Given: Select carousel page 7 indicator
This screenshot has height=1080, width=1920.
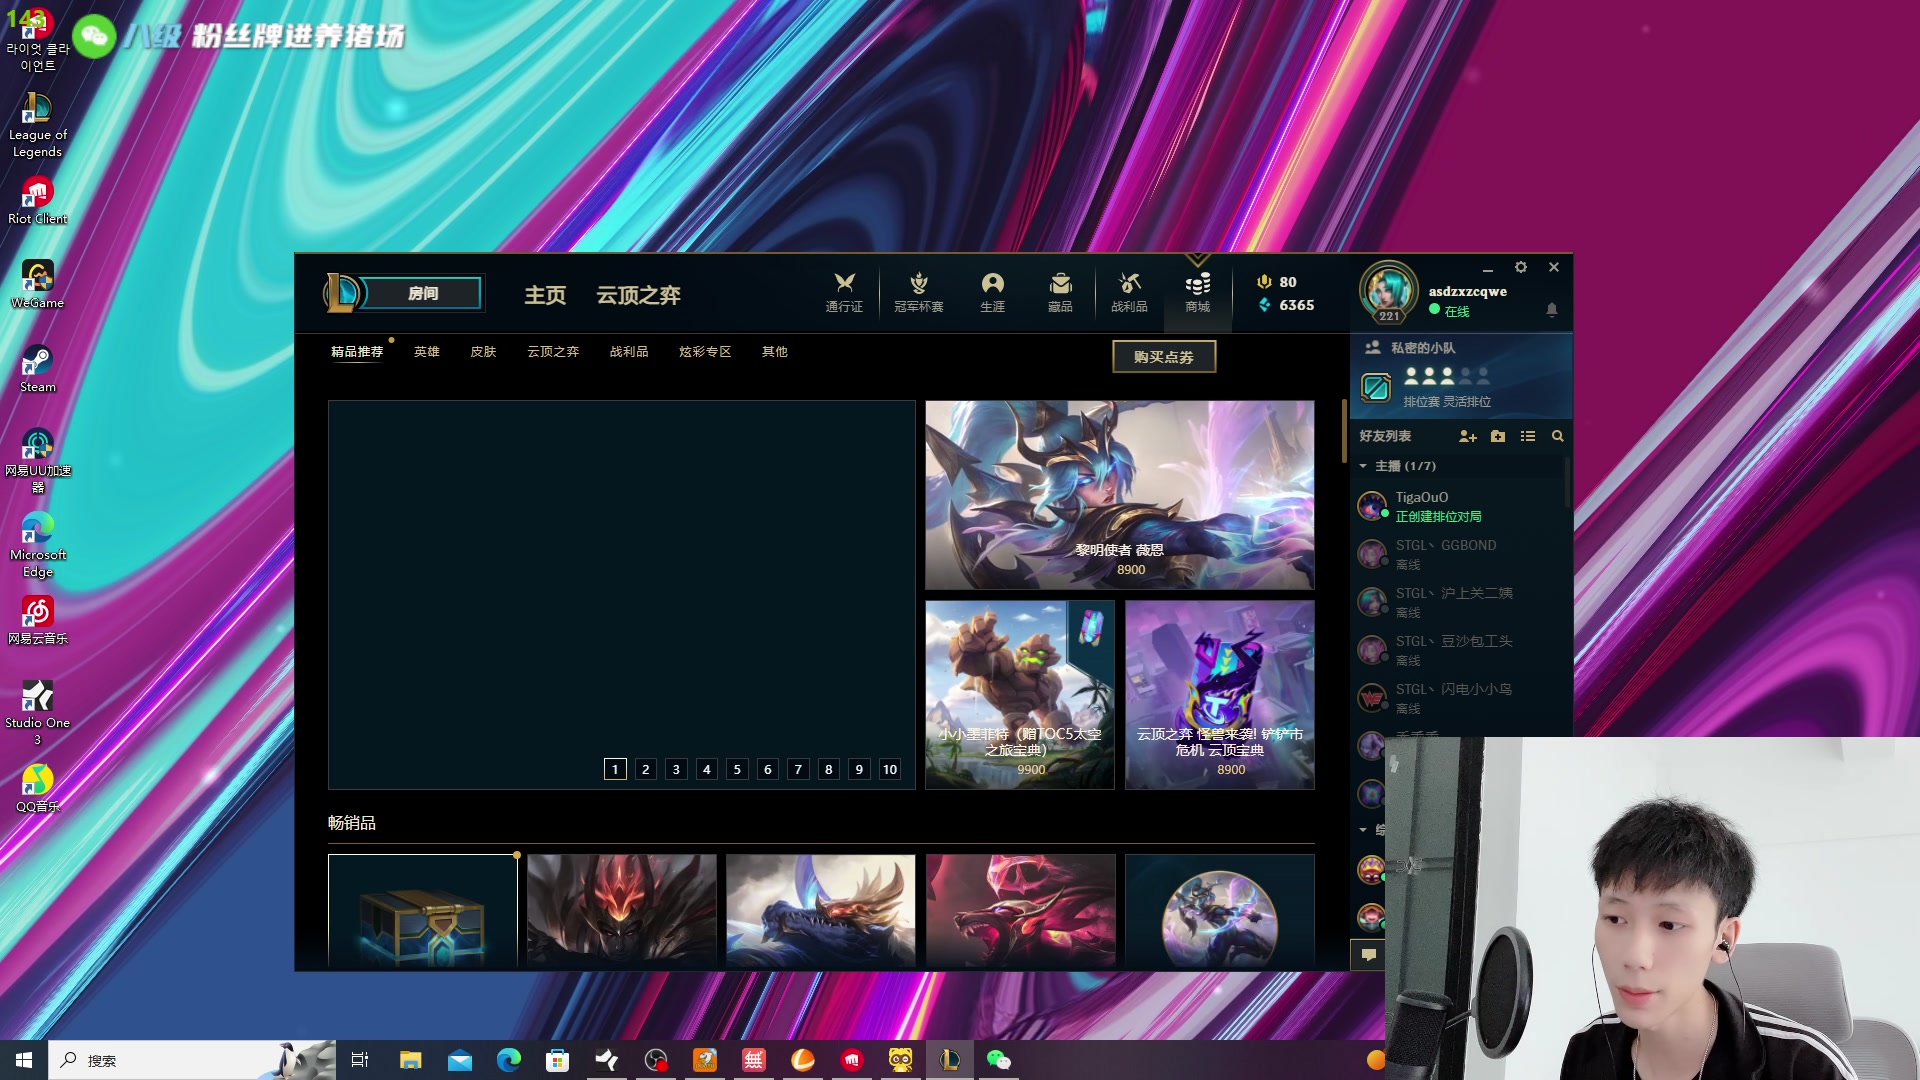Looking at the screenshot, I should (798, 769).
